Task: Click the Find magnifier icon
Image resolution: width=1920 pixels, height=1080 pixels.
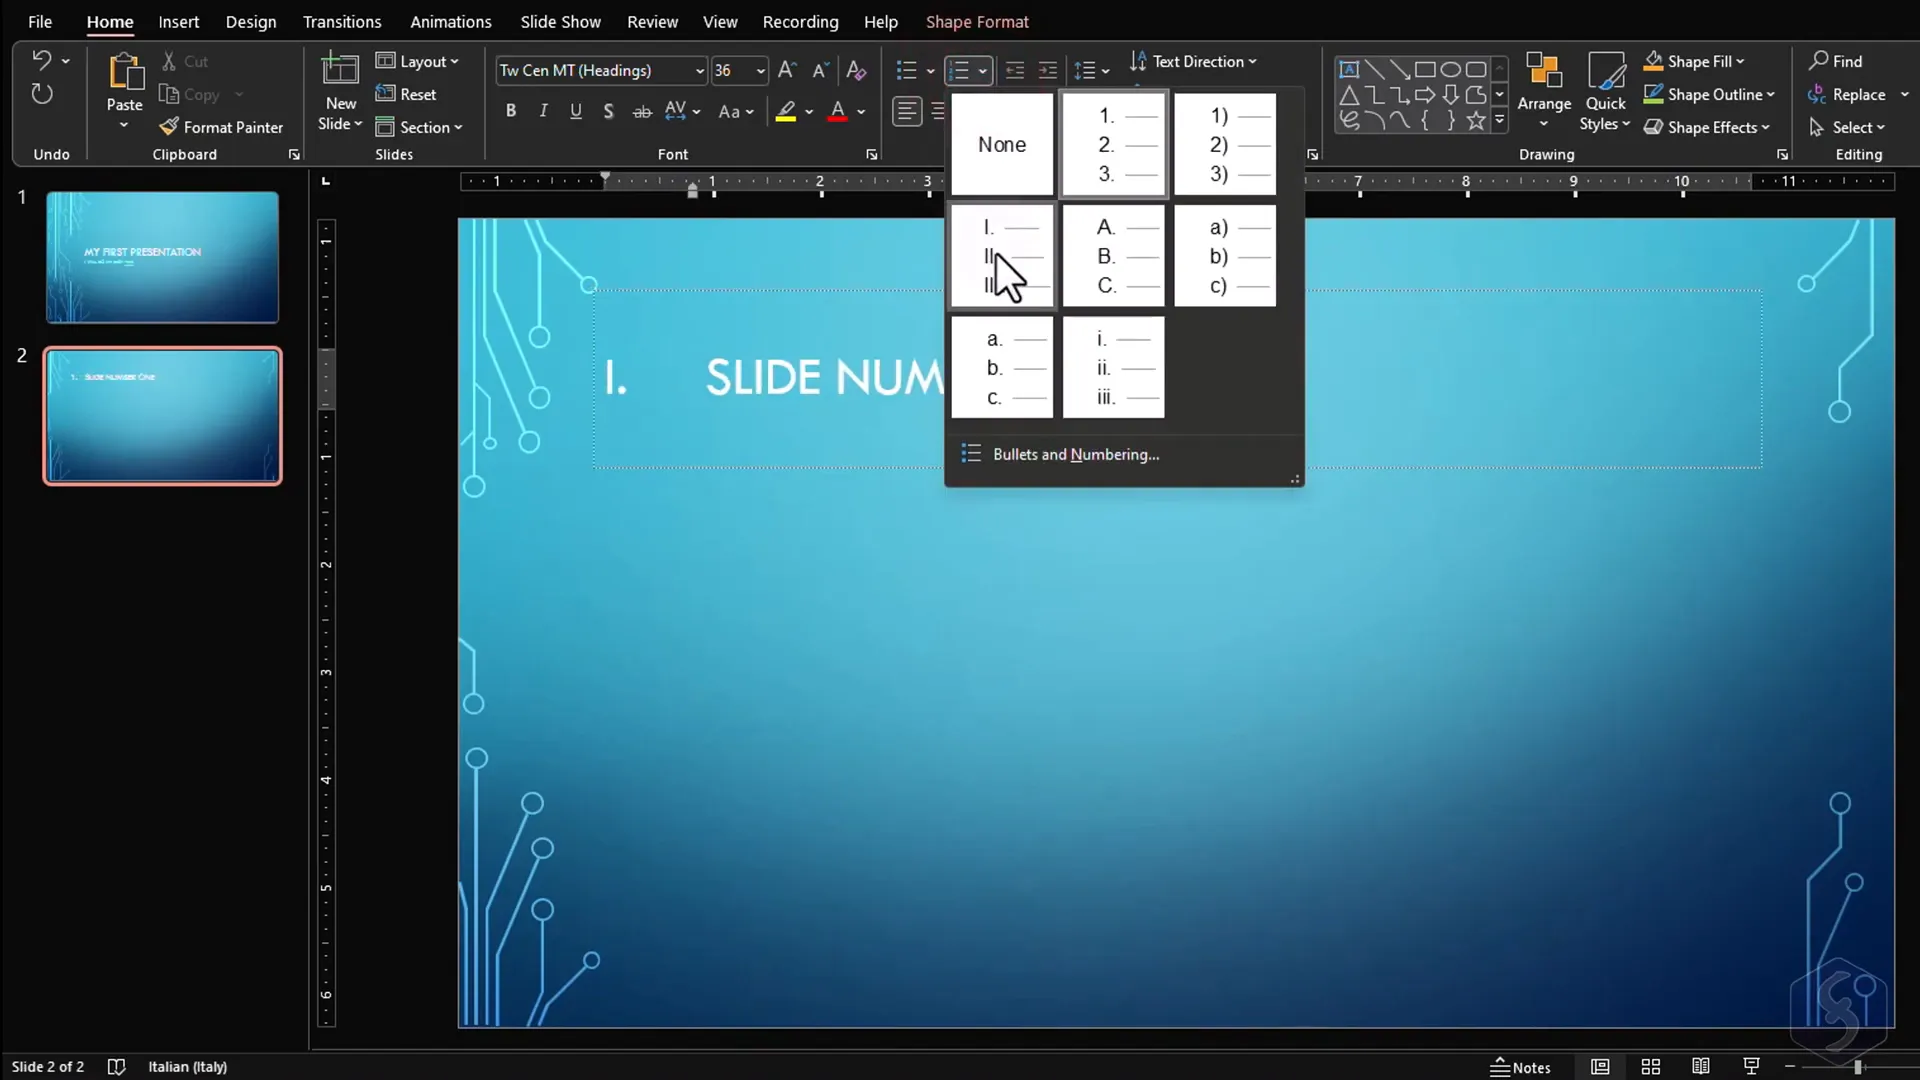Action: tap(1819, 61)
